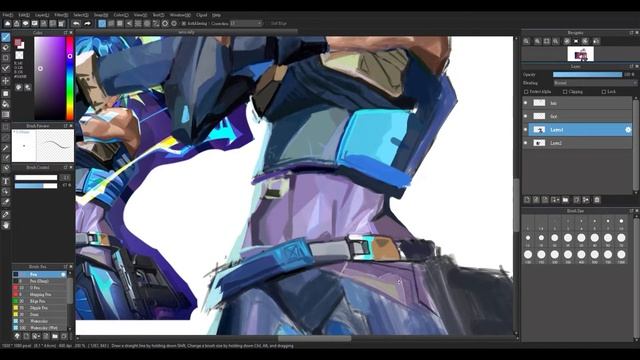Select the Text tool
Image resolution: width=640 pixels, height=360 pixels.
6,181
